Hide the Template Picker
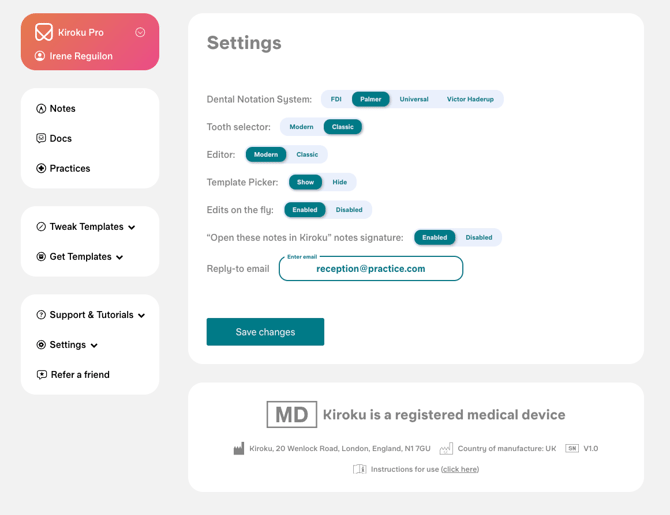670x515 pixels. [340, 182]
